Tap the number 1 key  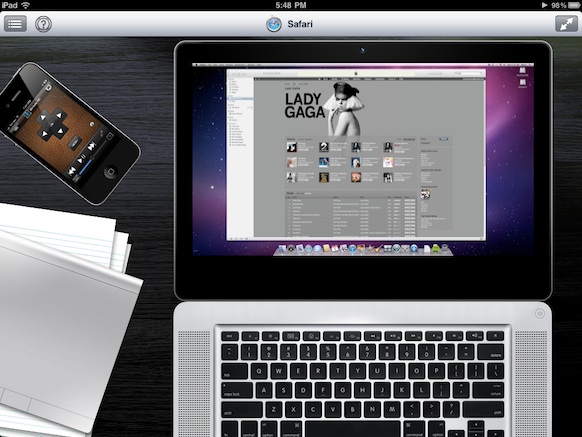click(249, 351)
